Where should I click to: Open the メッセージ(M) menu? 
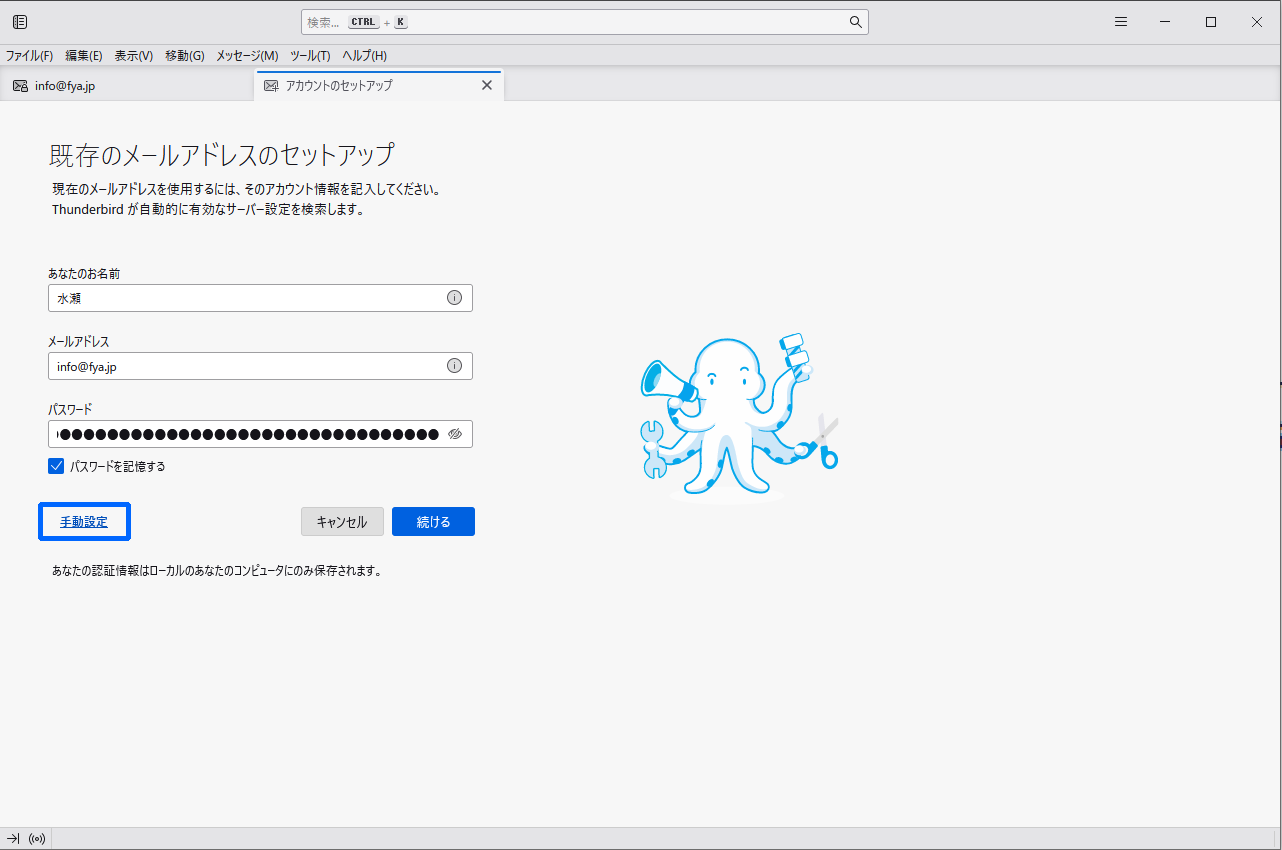coord(247,56)
